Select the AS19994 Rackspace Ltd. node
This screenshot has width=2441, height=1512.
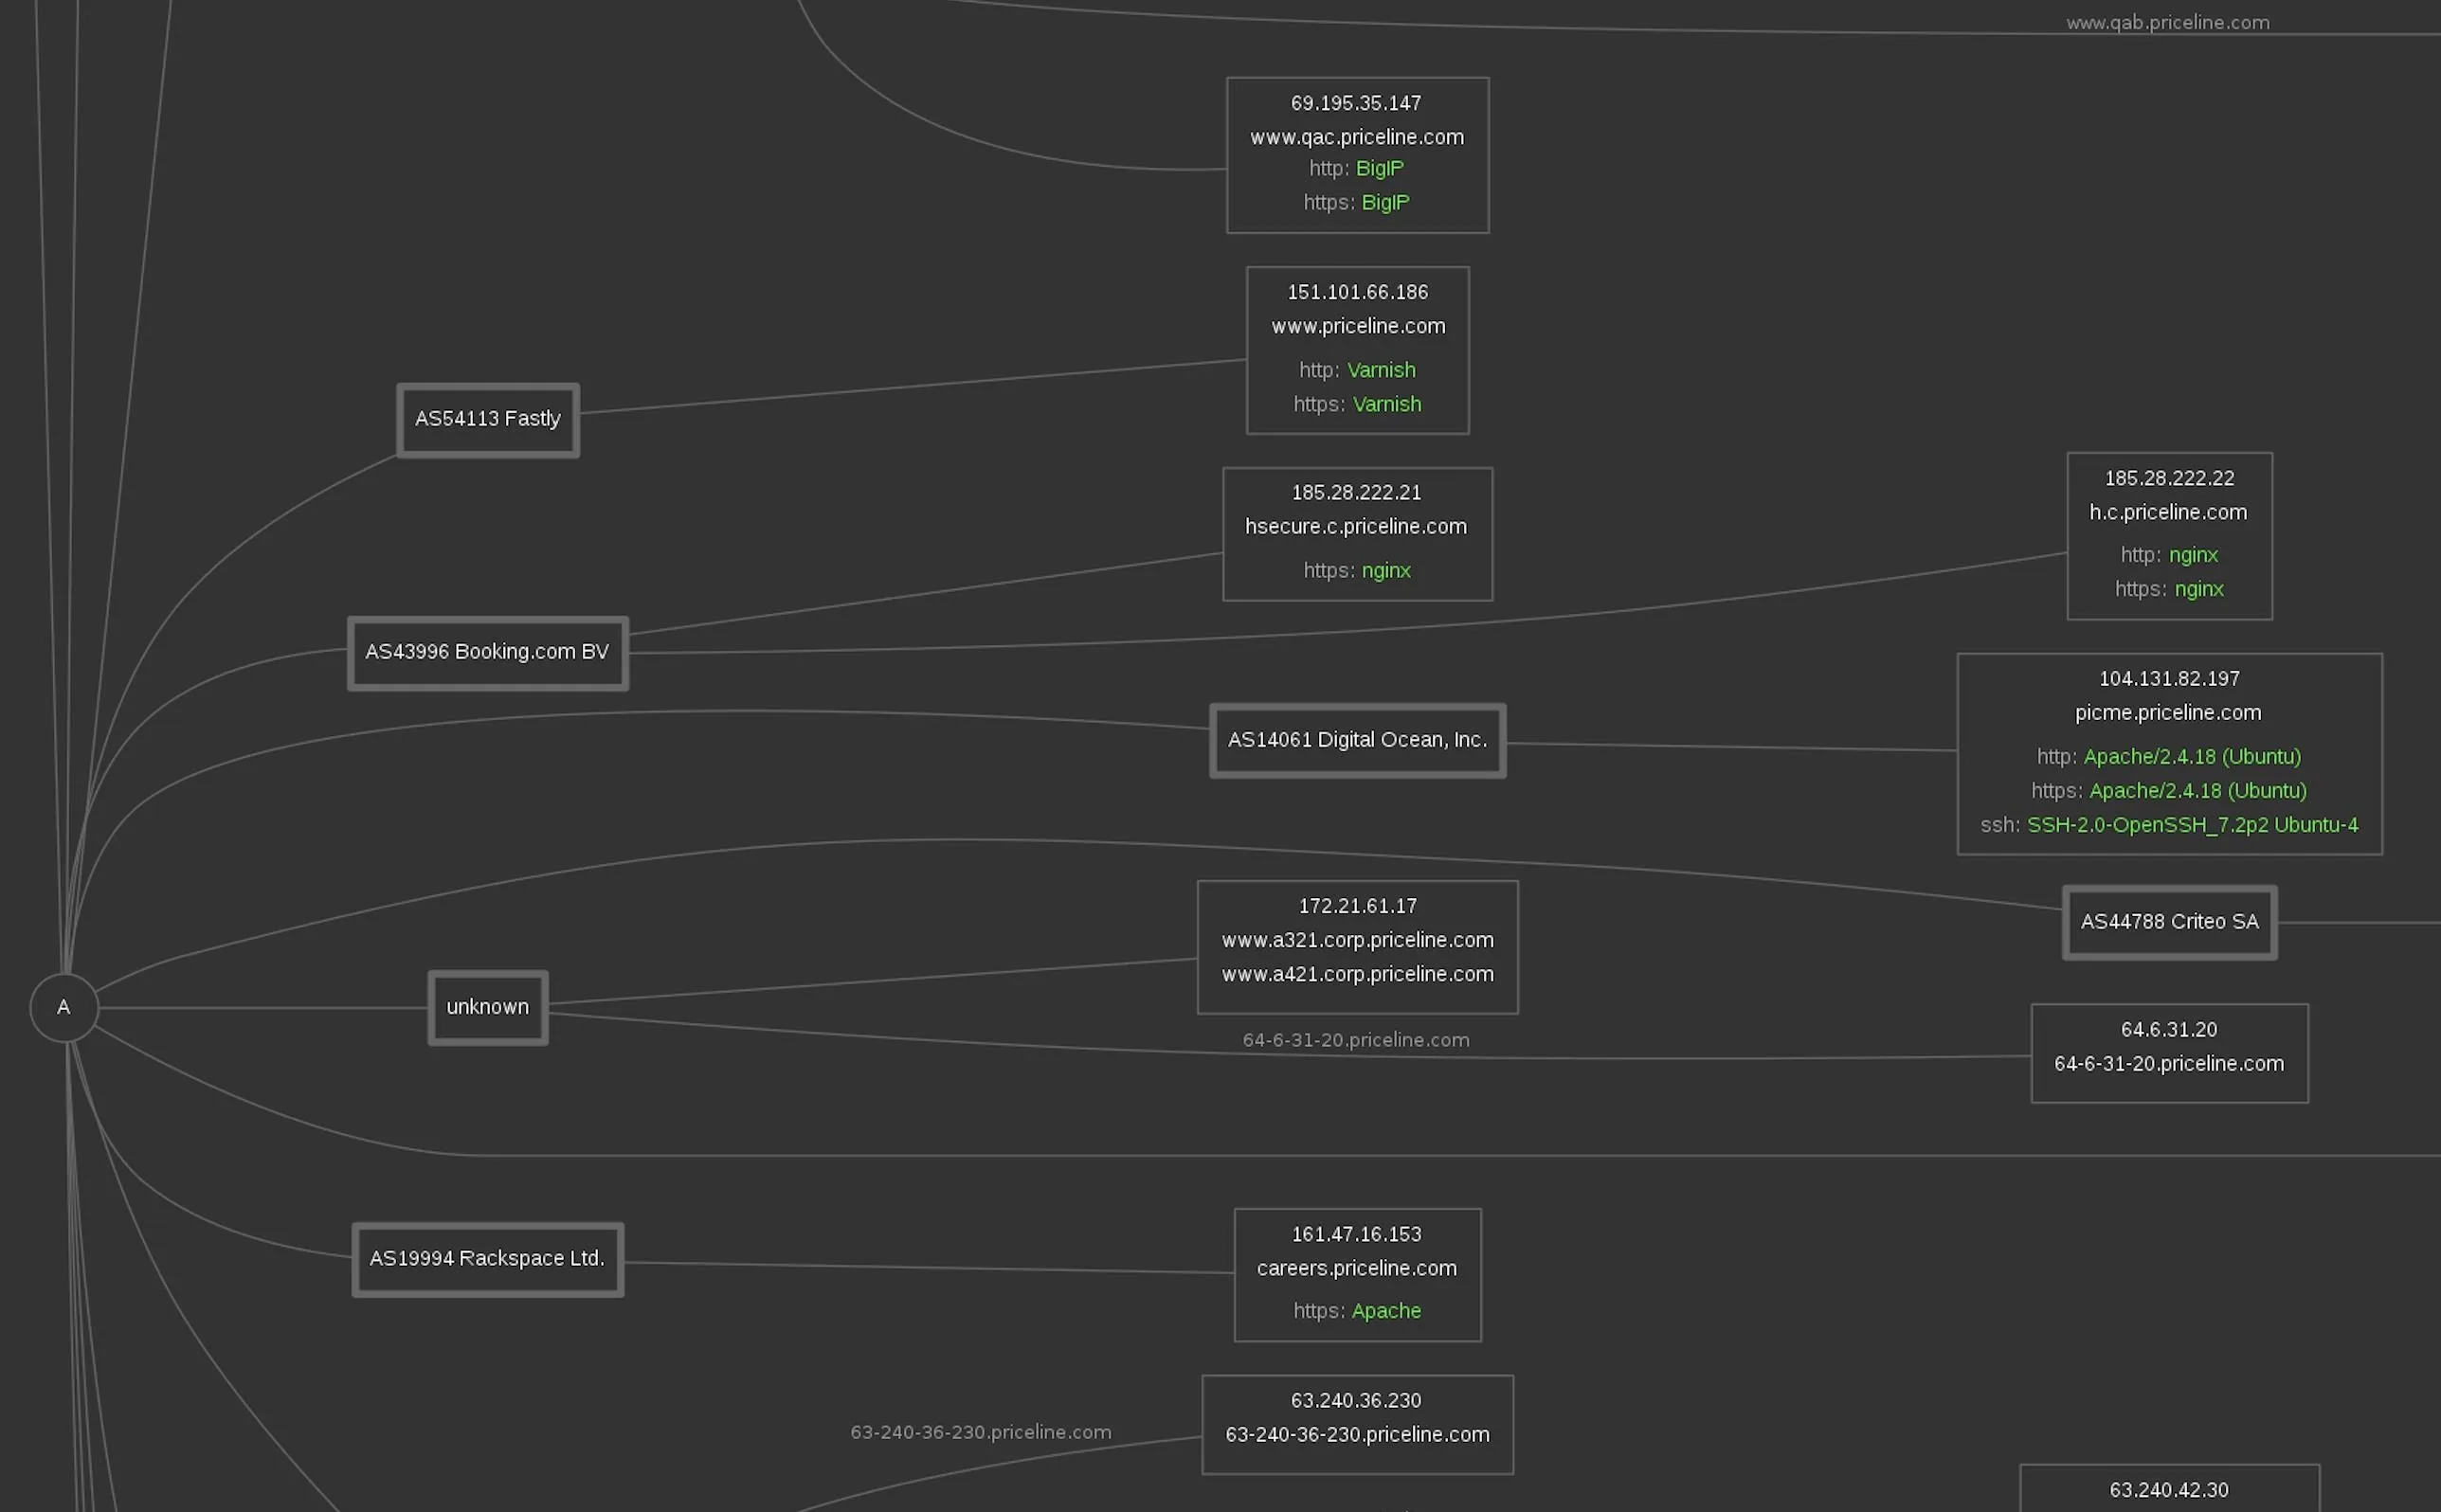point(488,1259)
